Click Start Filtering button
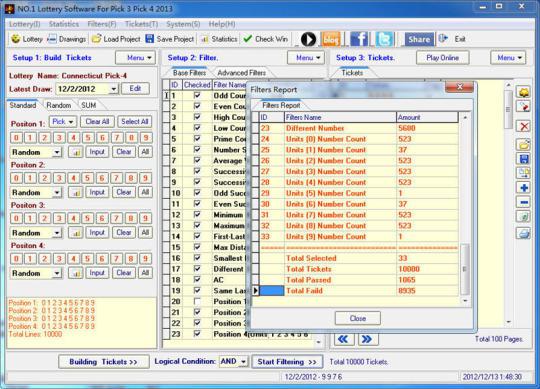 click(287, 362)
